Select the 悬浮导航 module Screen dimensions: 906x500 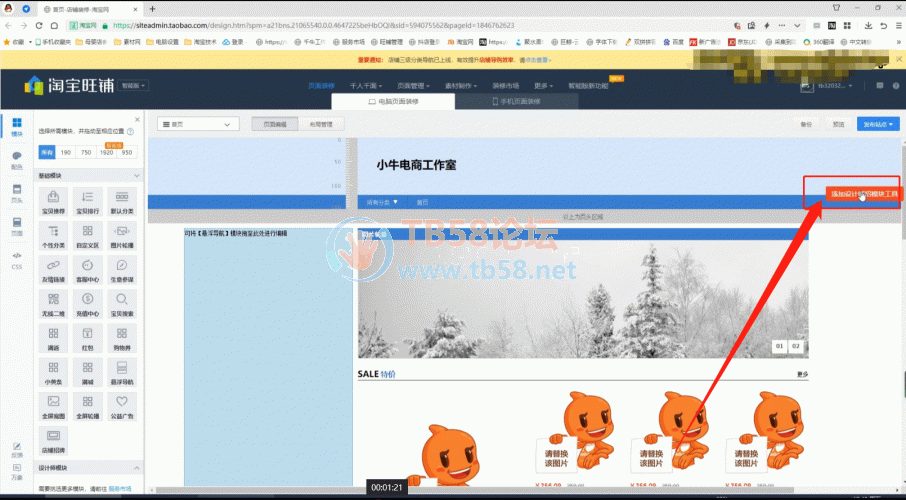pos(122,372)
